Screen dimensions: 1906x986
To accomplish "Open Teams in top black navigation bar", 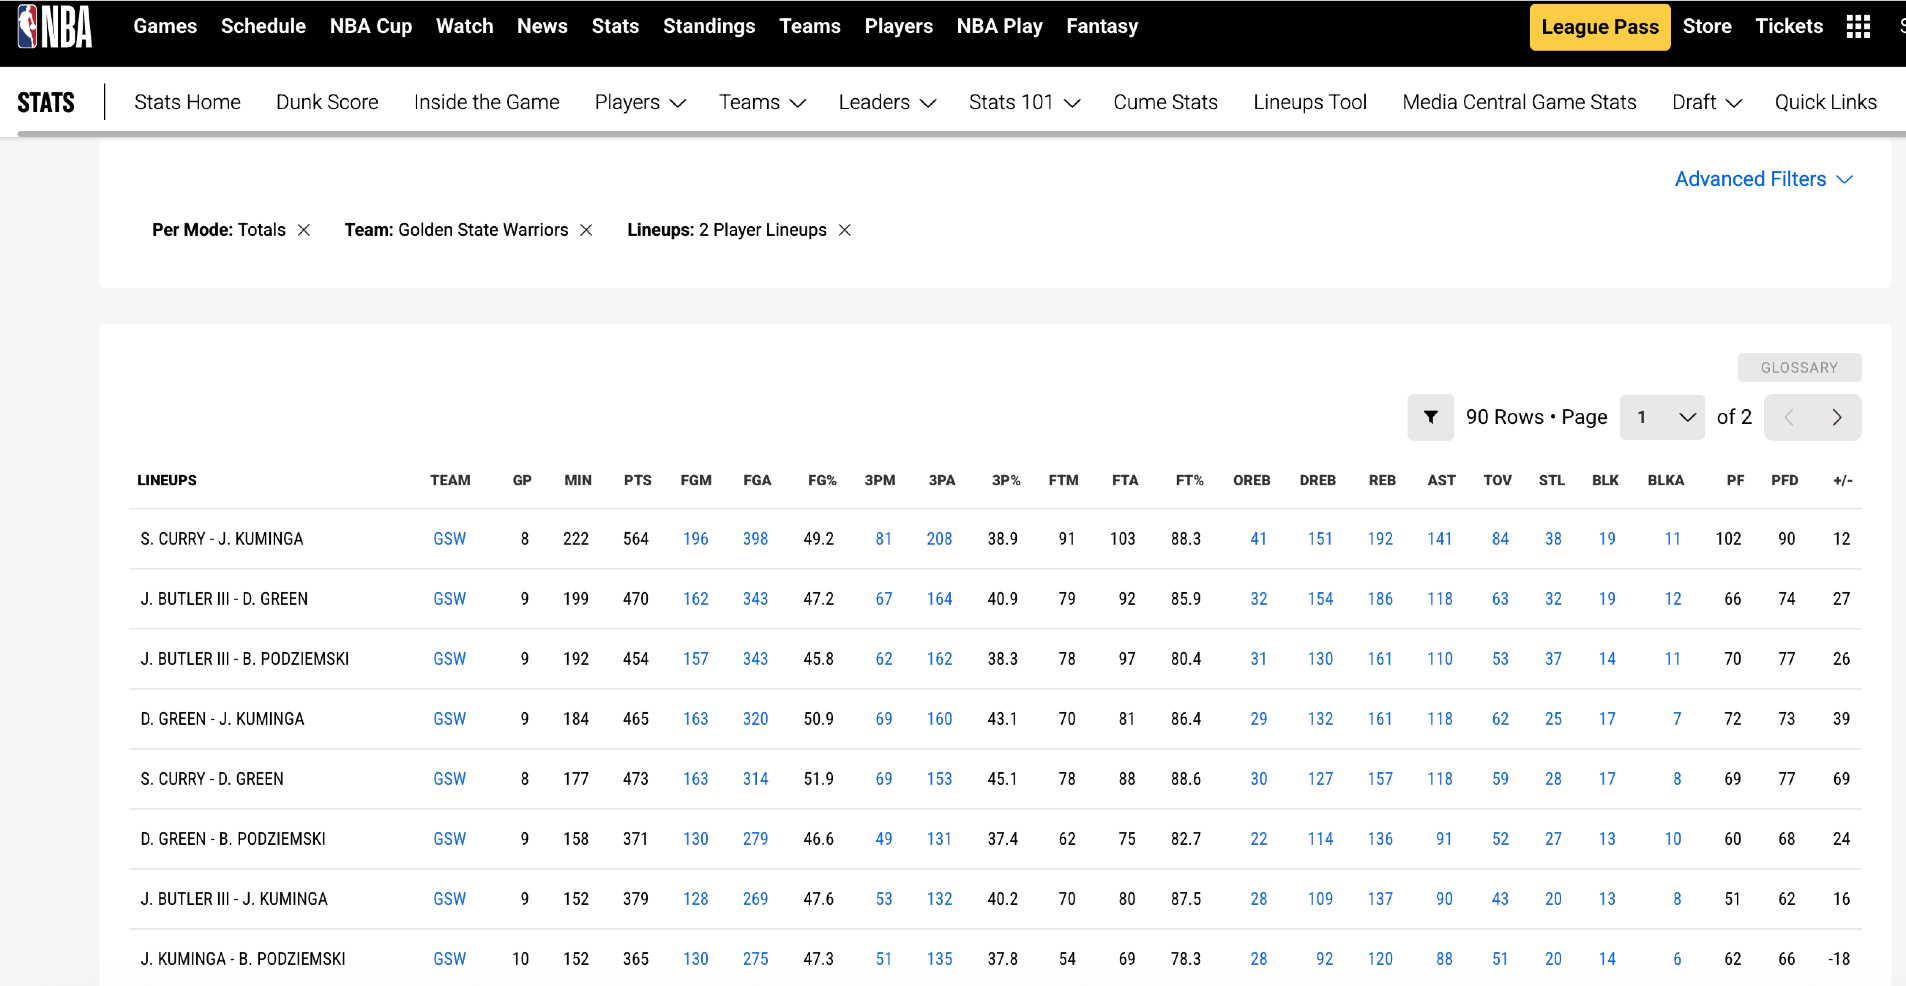I will 809,27.
